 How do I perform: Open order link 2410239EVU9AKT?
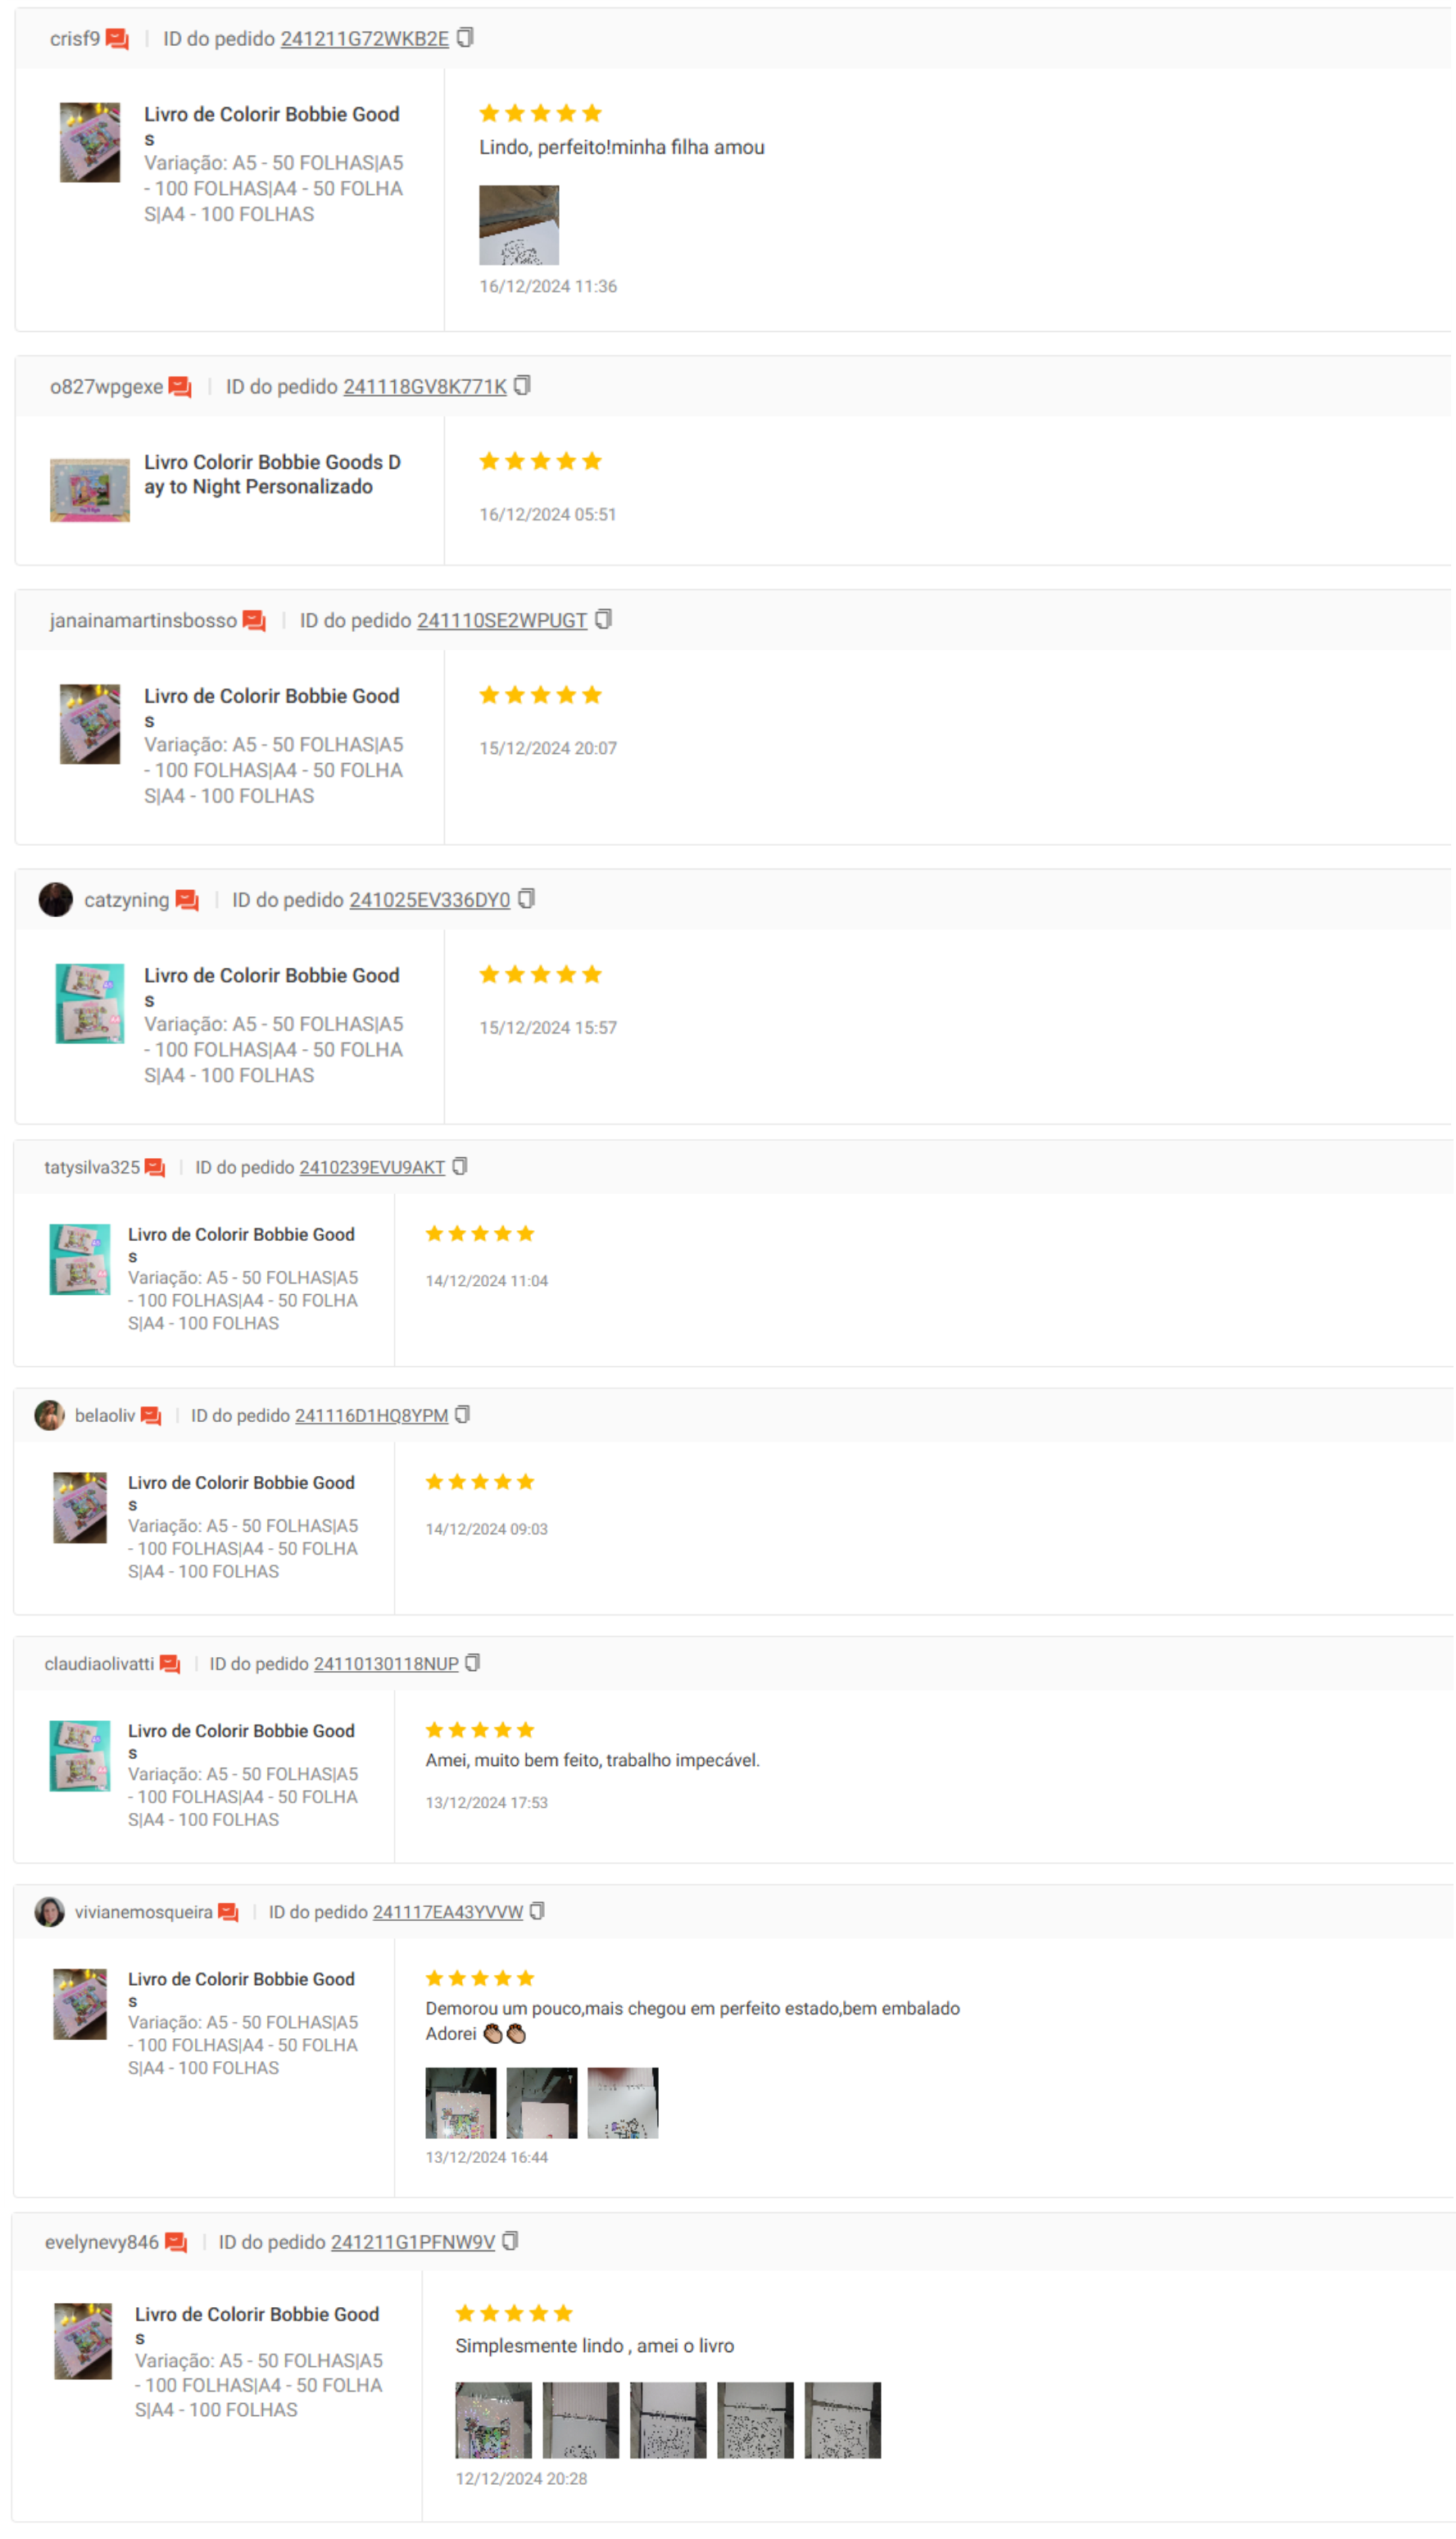tap(372, 1167)
